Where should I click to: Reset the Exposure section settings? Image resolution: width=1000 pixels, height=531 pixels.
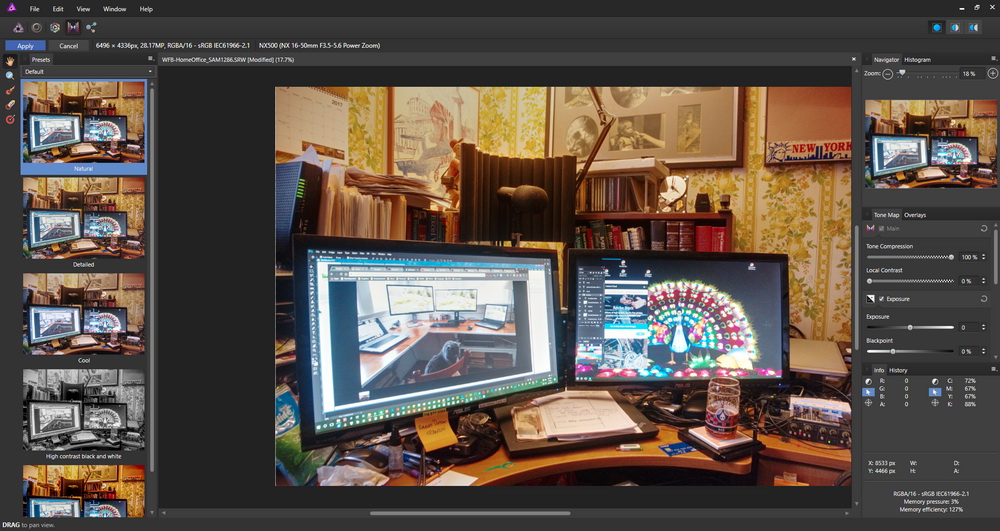983,298
